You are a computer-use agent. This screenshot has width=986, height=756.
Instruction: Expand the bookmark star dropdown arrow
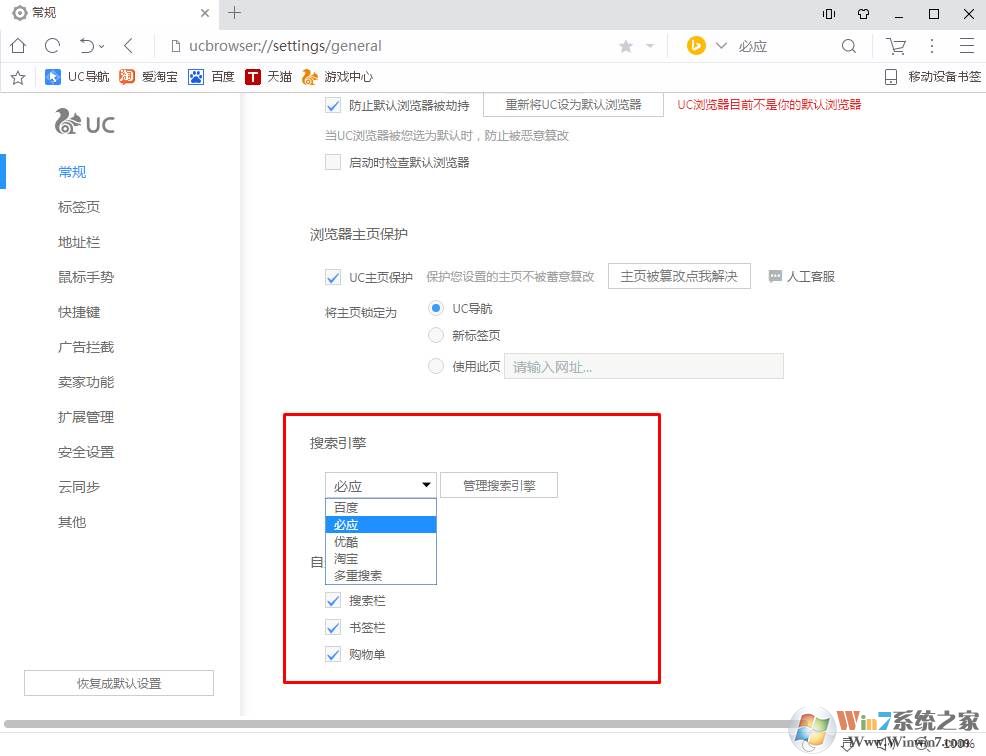(x=650, y=46)
